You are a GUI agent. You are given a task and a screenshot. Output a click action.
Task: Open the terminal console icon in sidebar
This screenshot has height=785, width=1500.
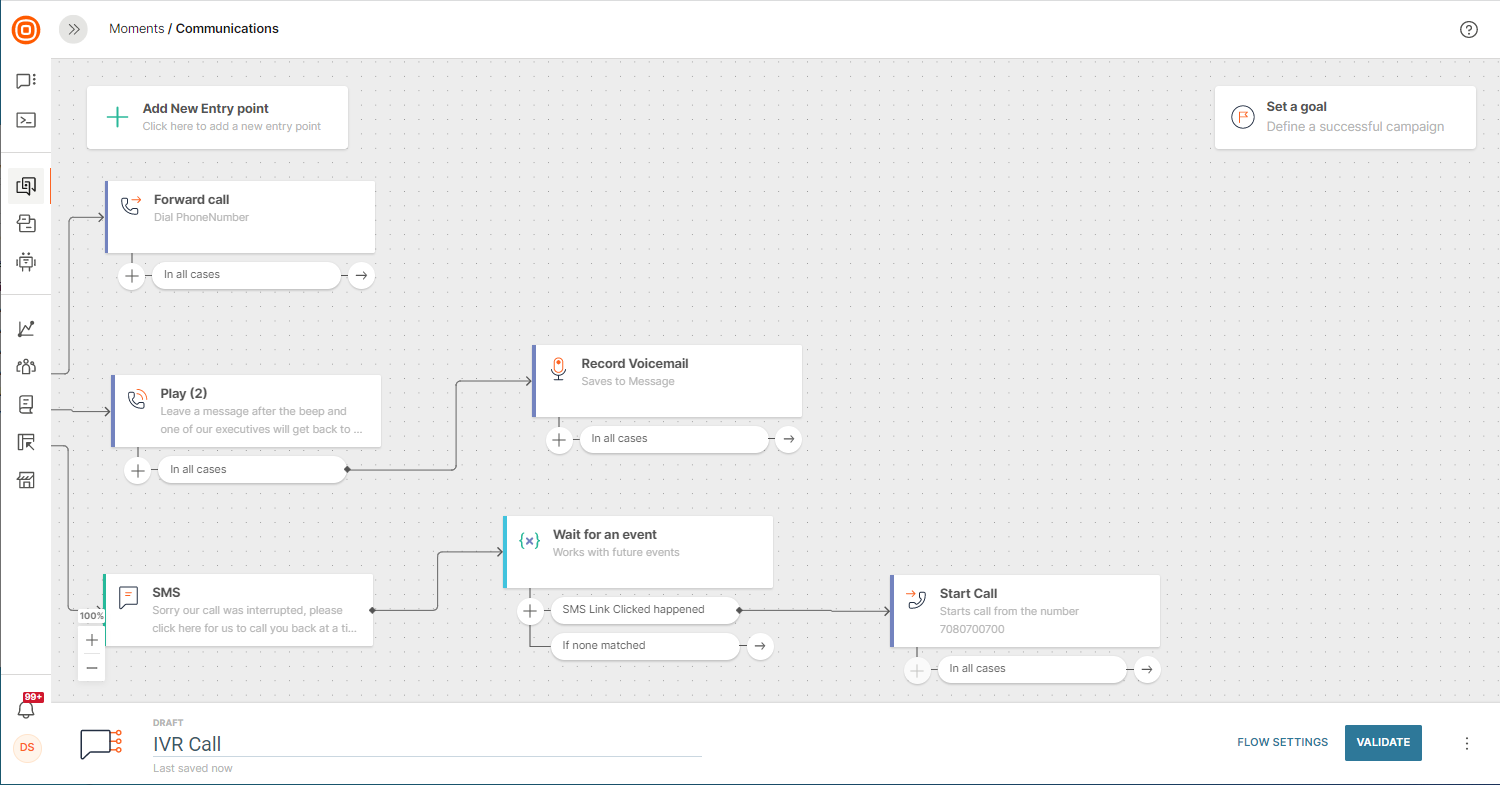pos(26,120)
